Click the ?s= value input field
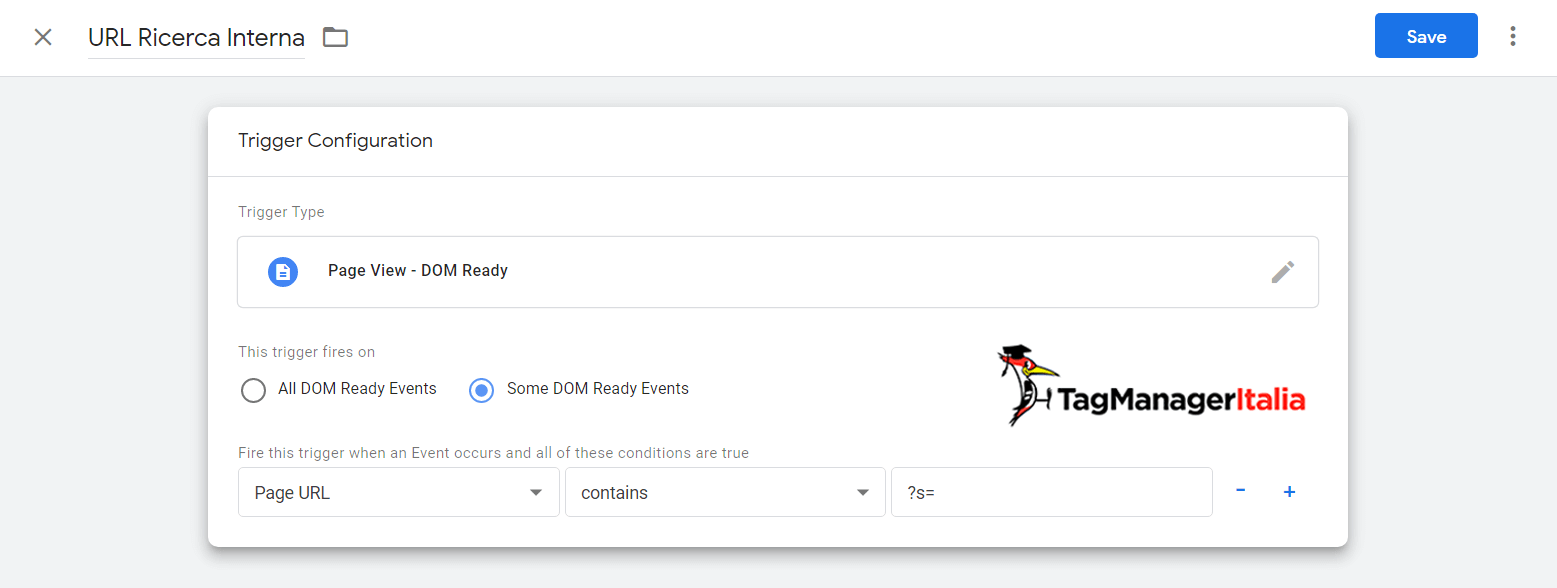Screen dimensions: 1557x588 tap(1052, 492)
